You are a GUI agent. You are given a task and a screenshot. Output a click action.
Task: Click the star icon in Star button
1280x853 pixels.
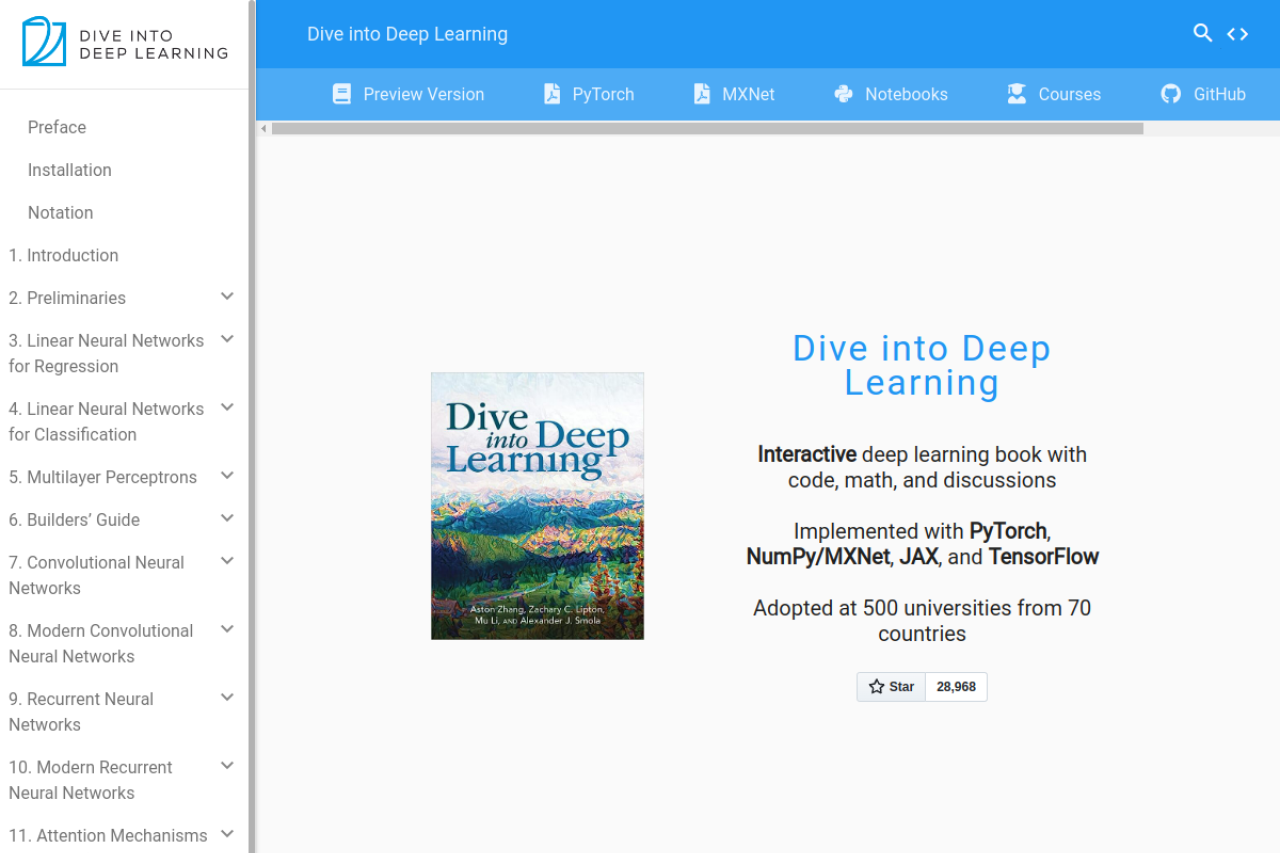point(876,687)
